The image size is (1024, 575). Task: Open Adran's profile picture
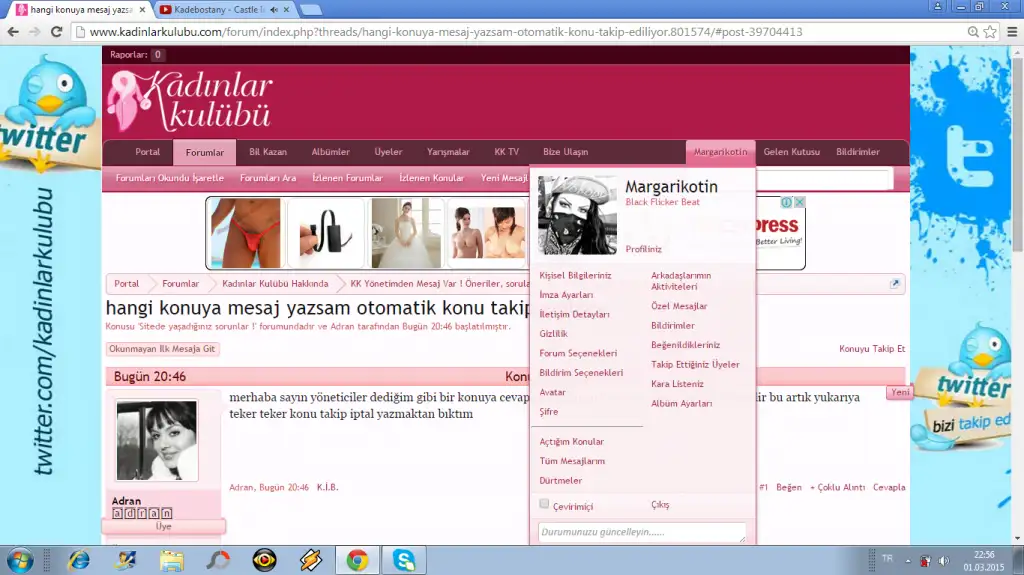click(157, 440)
